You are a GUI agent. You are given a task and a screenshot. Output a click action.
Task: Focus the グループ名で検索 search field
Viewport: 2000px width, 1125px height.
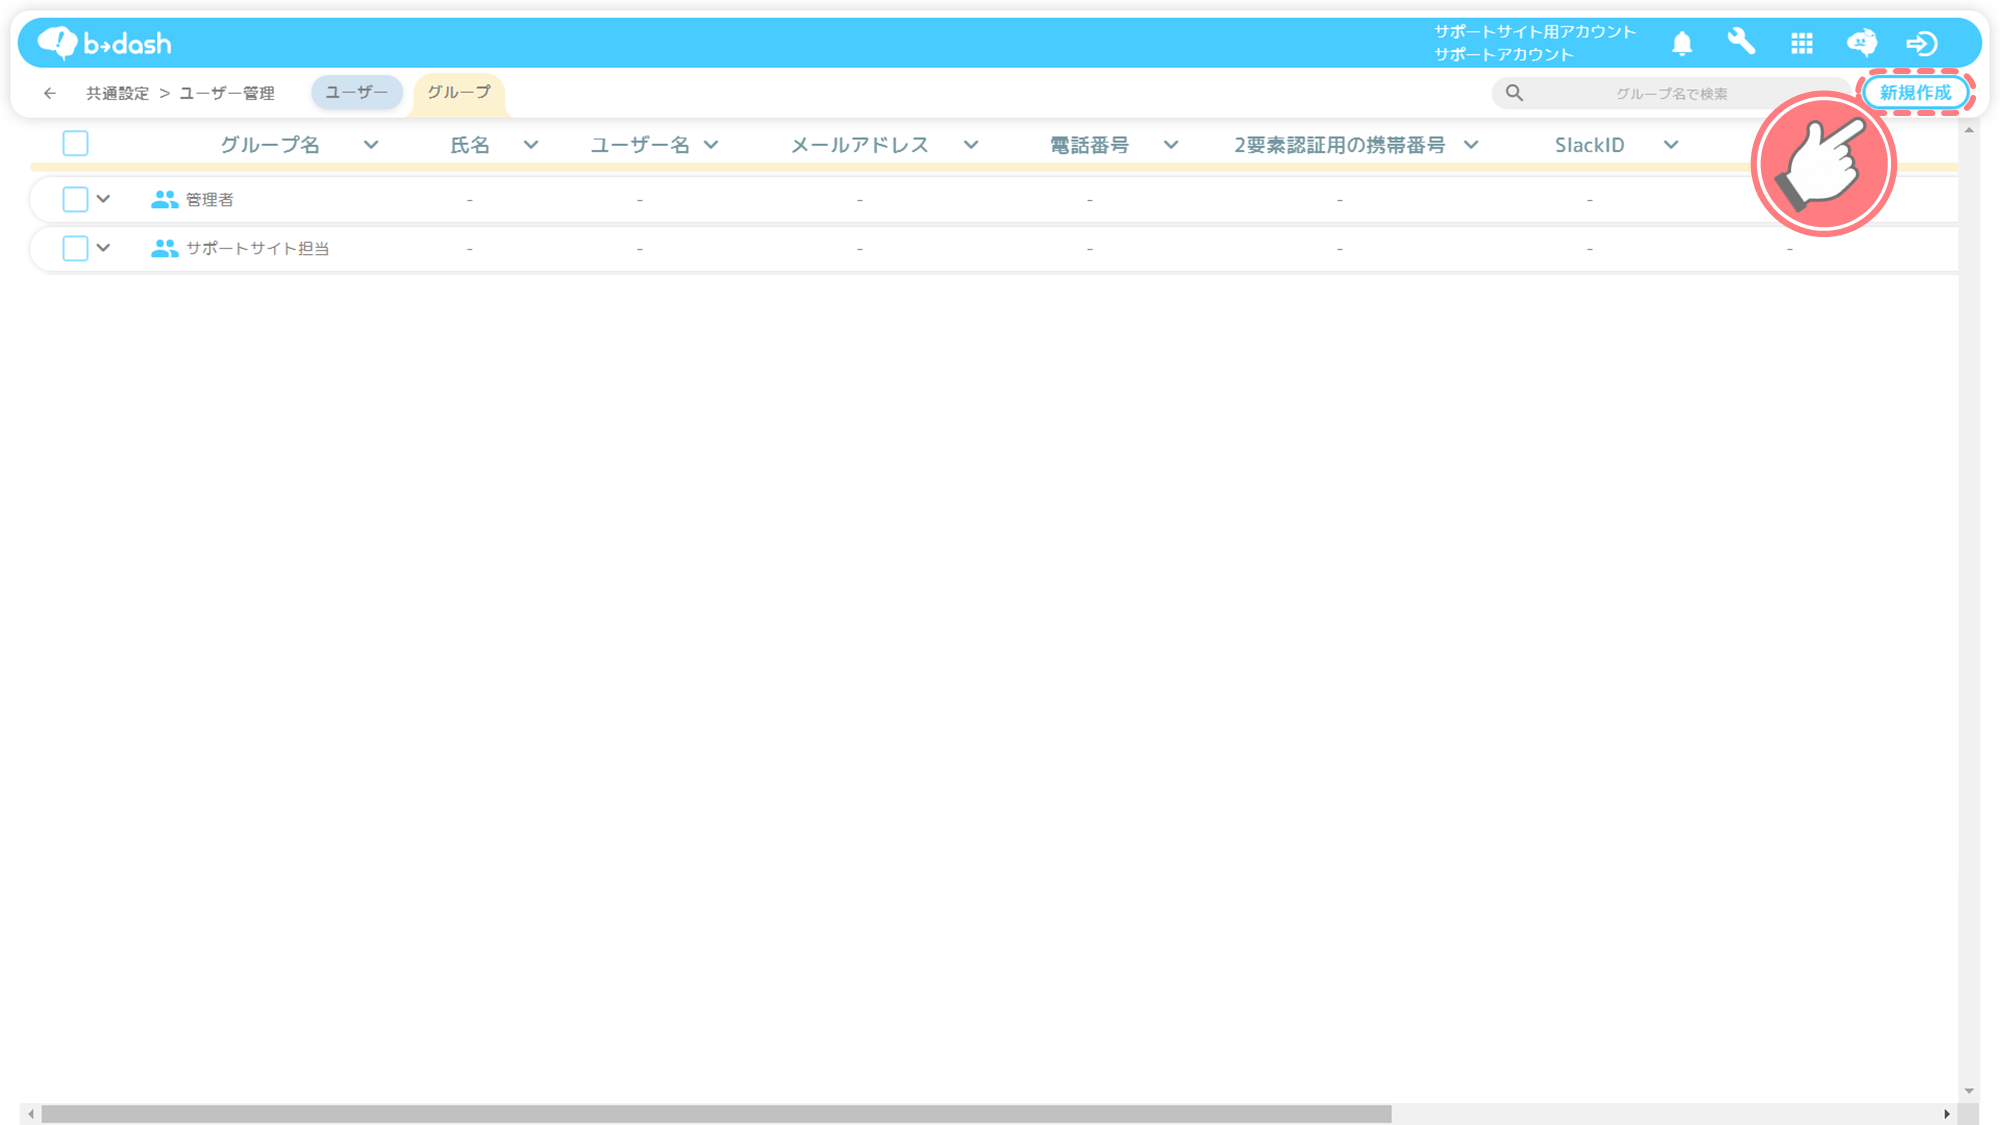click(x=1671, y=93)
